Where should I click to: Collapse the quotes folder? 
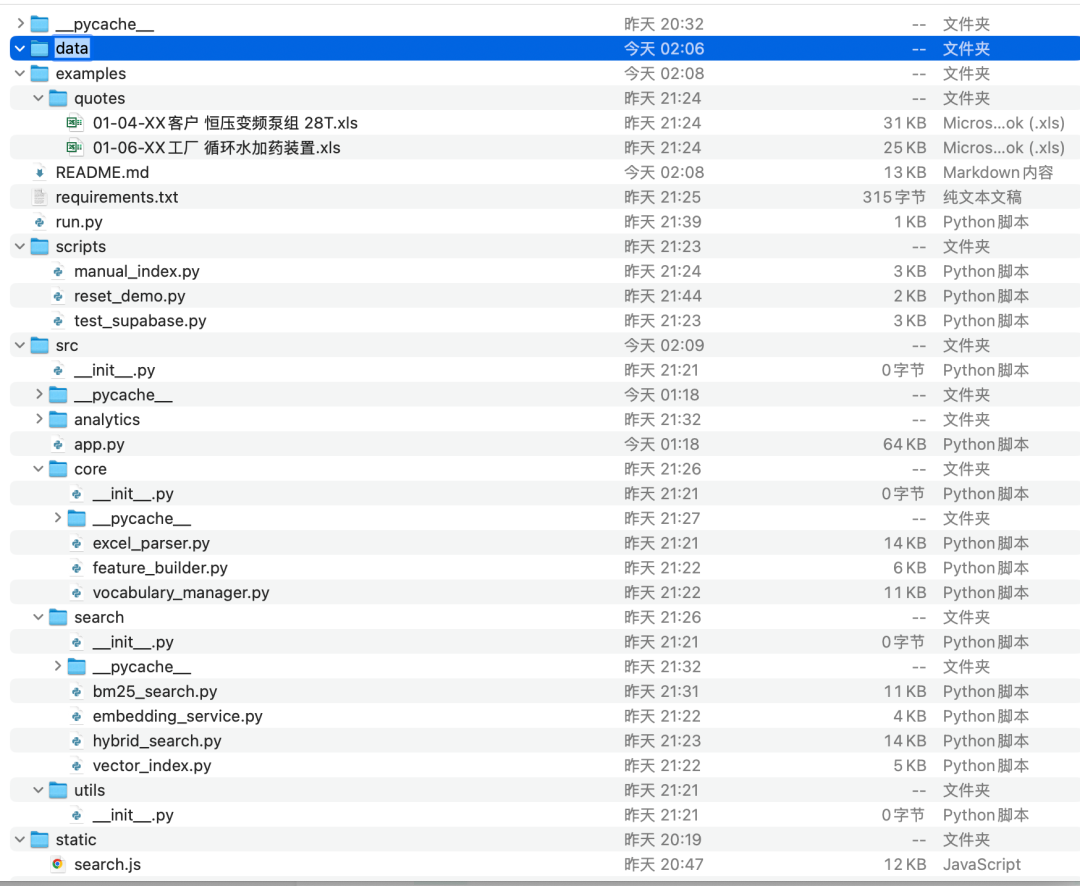pos(39,98)
